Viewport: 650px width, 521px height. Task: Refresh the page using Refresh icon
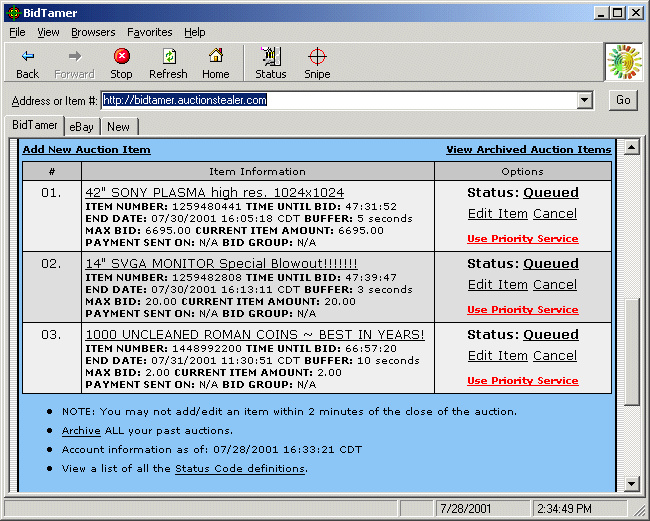[x=169, y=56]
